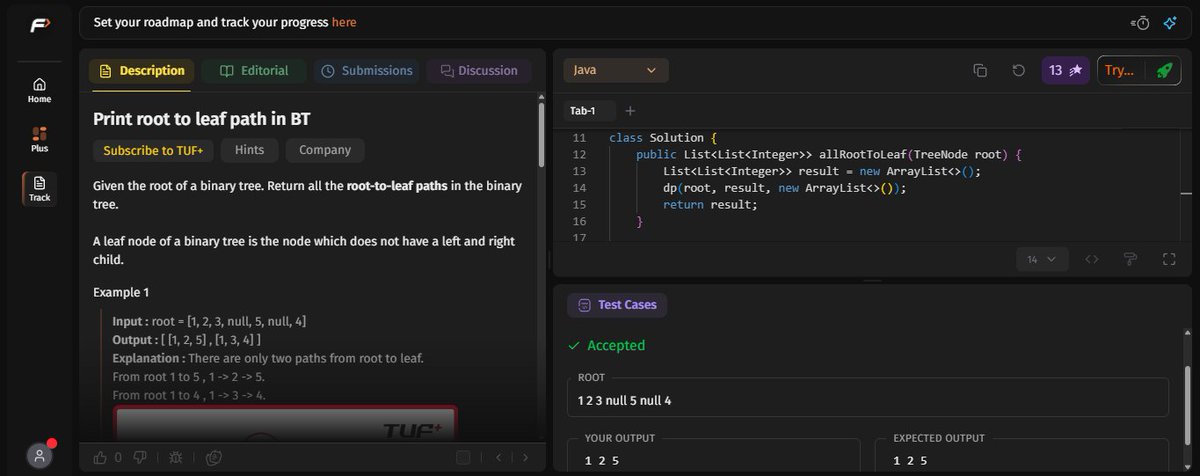Click 'Input : root = [1, 2, 3, null, 5, null, 4]' line
1200x476 pixels.
point(209,322)
